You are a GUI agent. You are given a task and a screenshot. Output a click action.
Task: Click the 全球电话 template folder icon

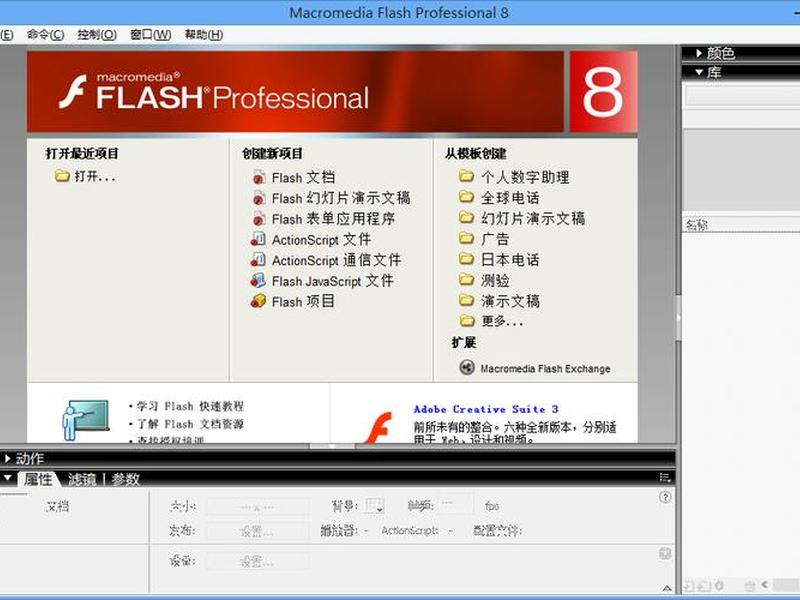click(466, 197)
